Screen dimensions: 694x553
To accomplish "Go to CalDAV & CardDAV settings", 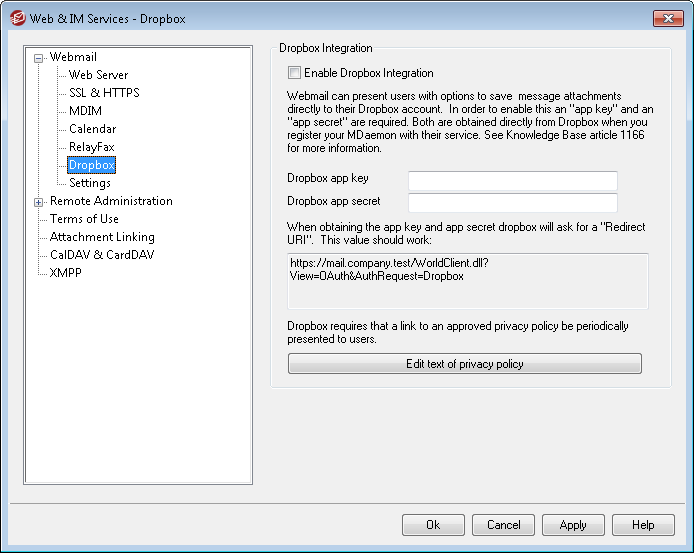I will tap(102, 255).
